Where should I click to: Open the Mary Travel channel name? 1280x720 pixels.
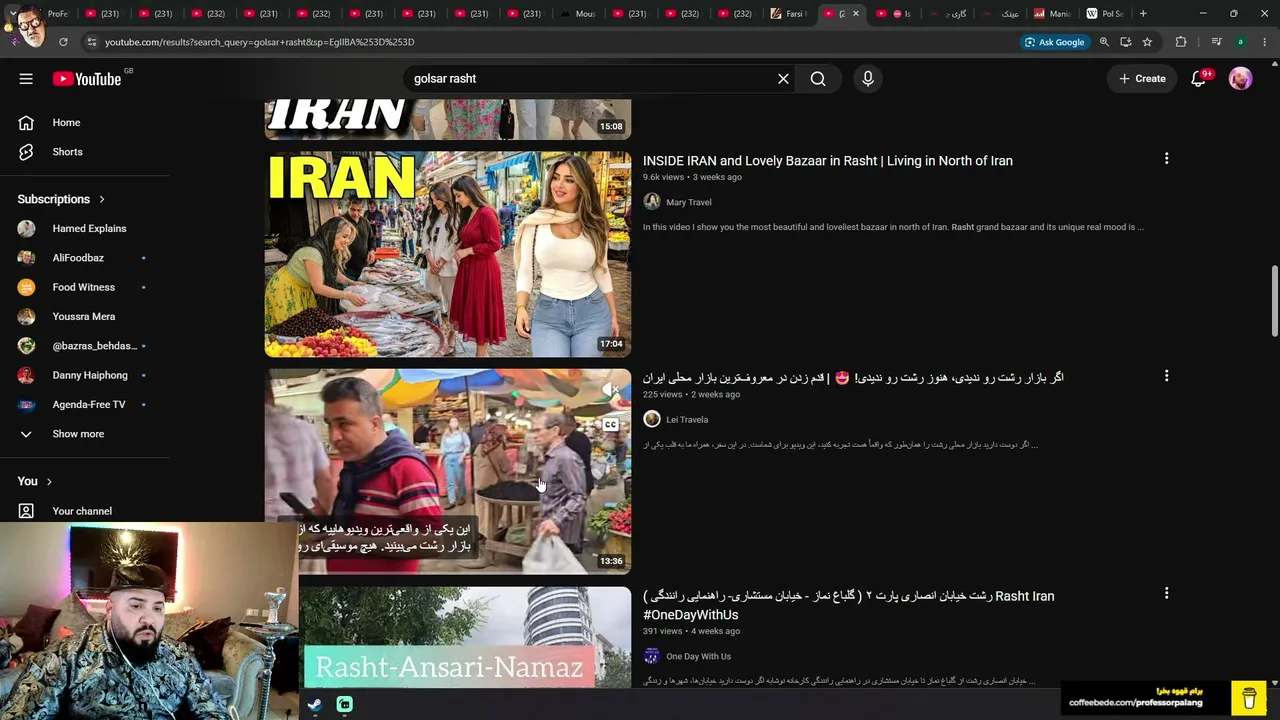coord(689,203)
